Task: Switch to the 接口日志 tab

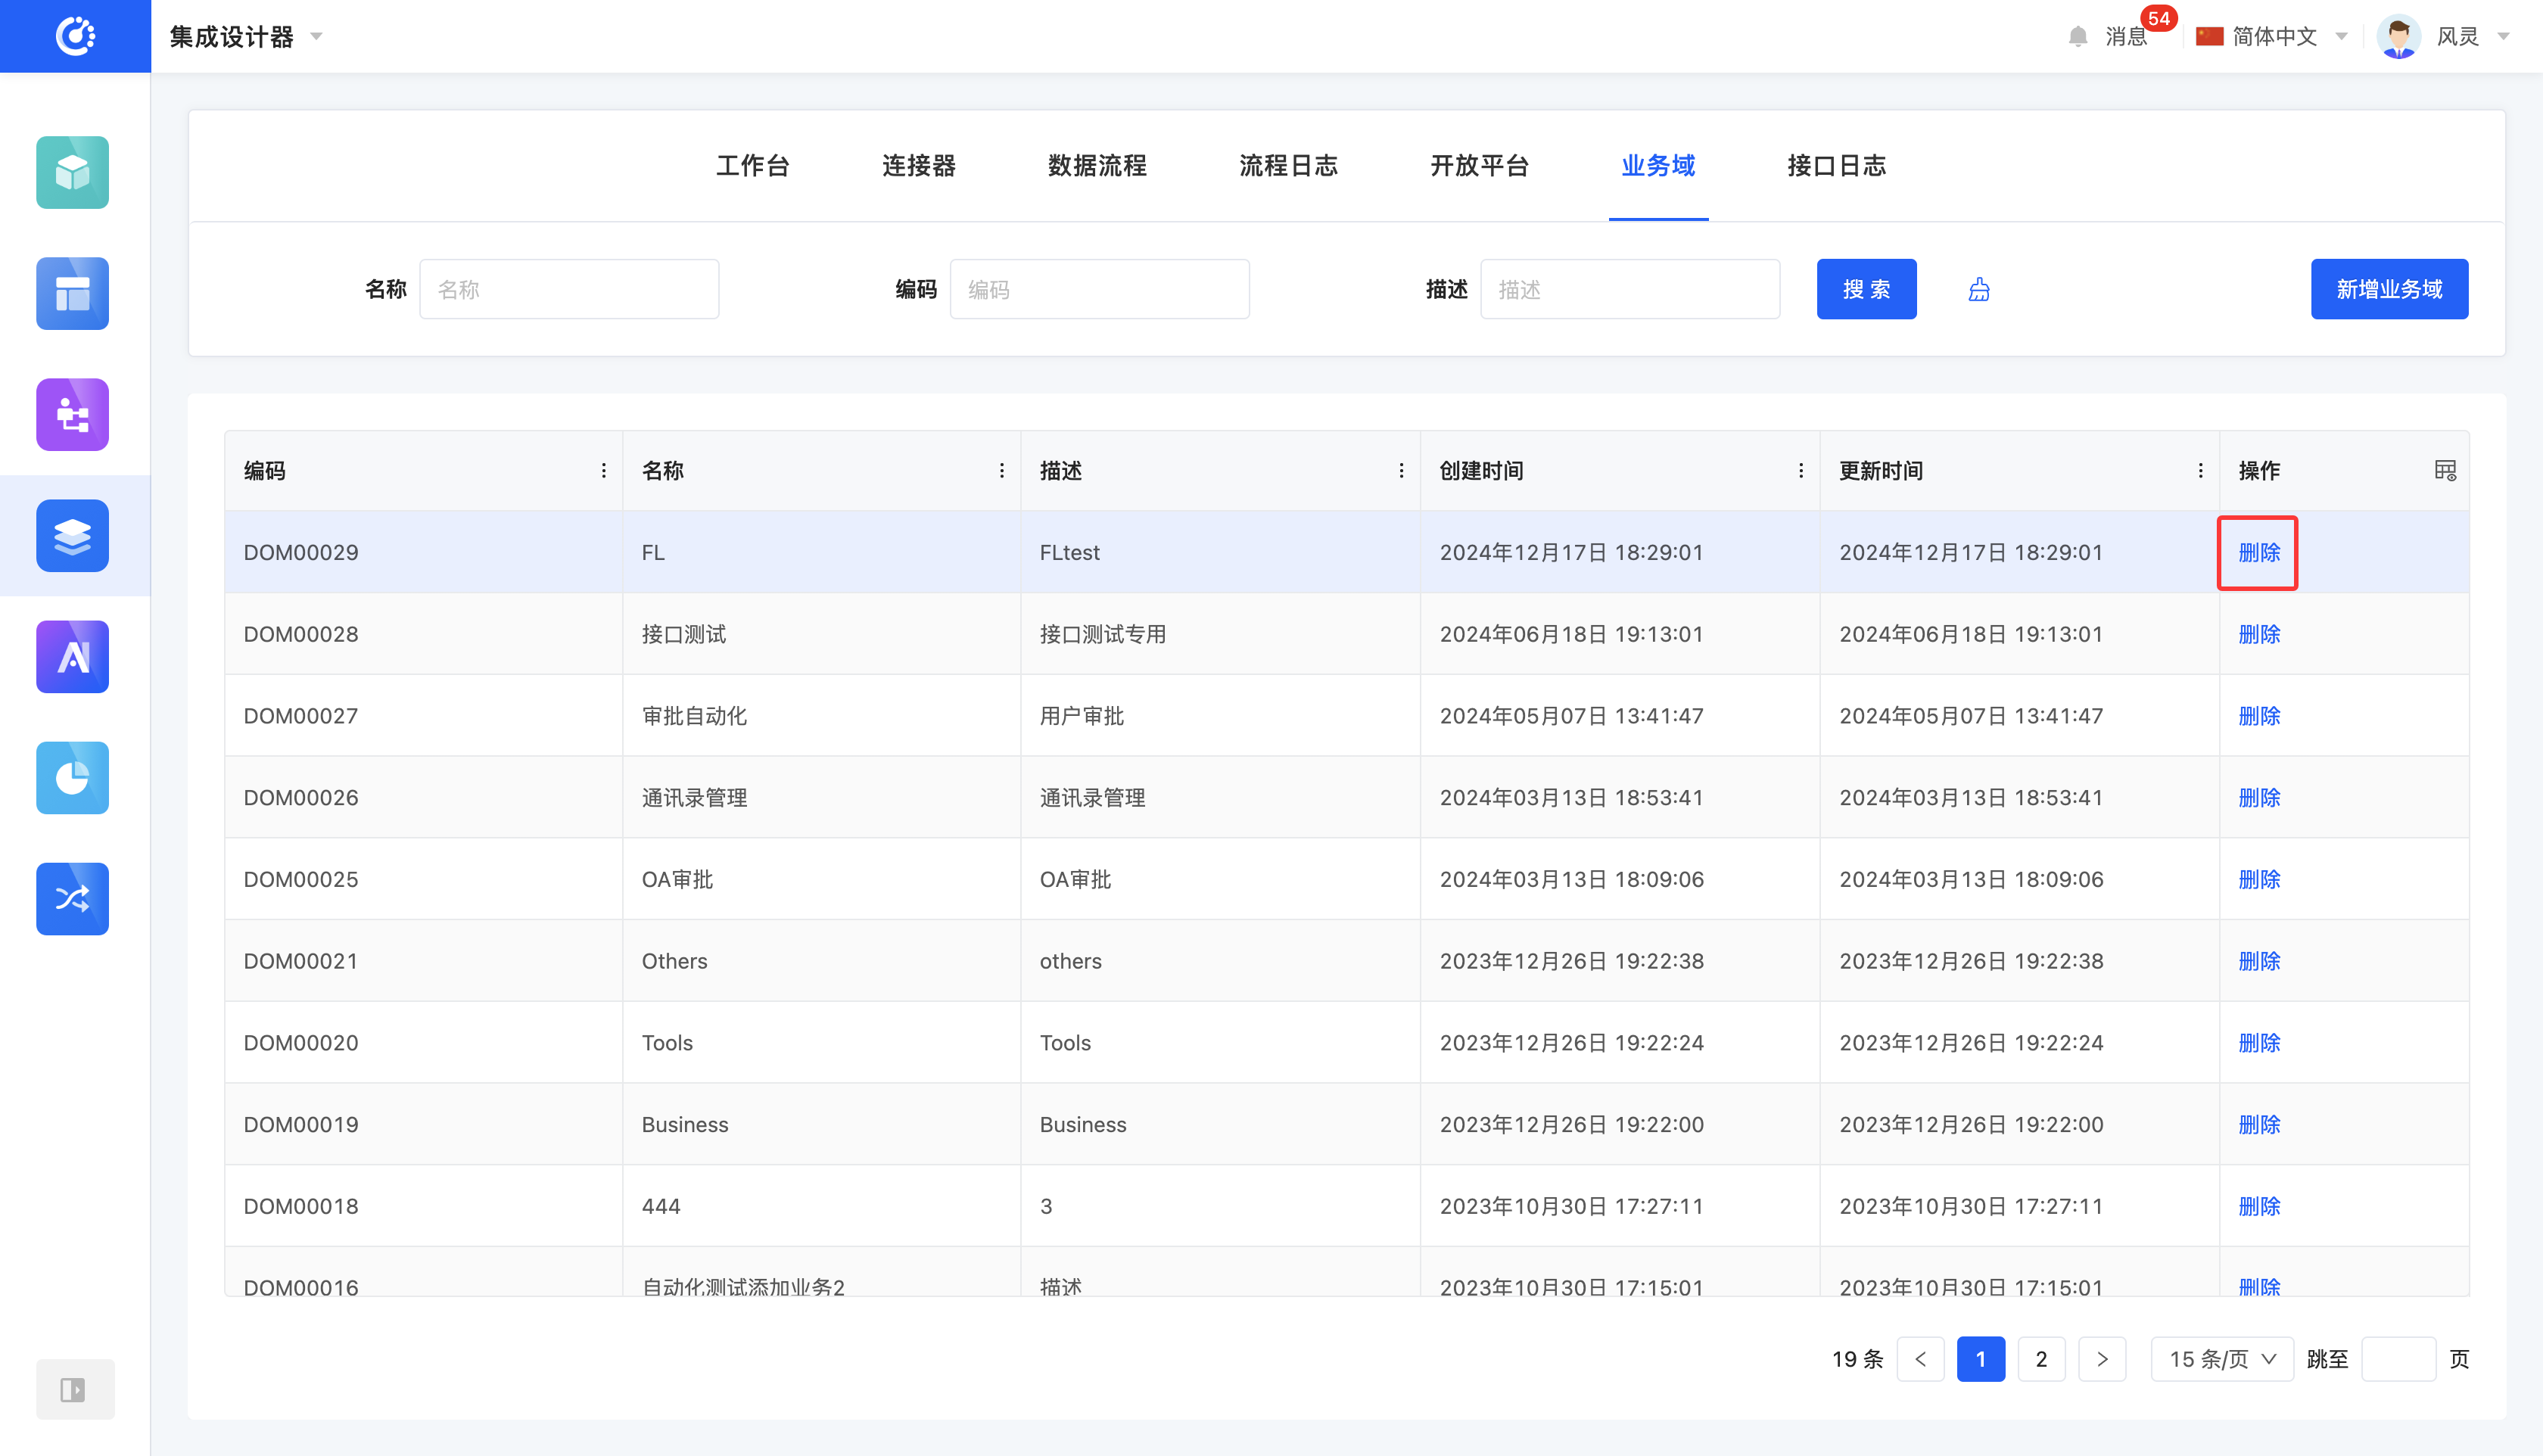Action: (x=1836, y=166)
